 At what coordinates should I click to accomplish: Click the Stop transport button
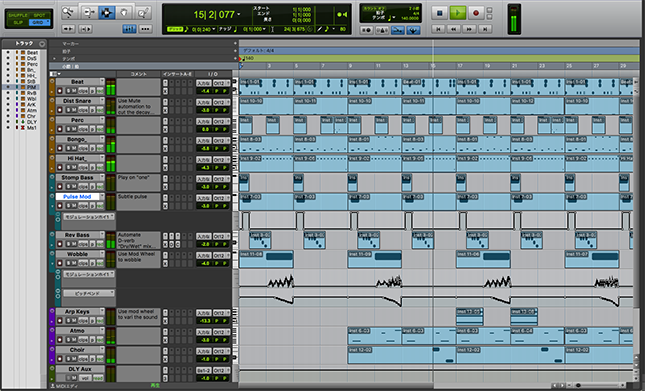click(439, 13)
